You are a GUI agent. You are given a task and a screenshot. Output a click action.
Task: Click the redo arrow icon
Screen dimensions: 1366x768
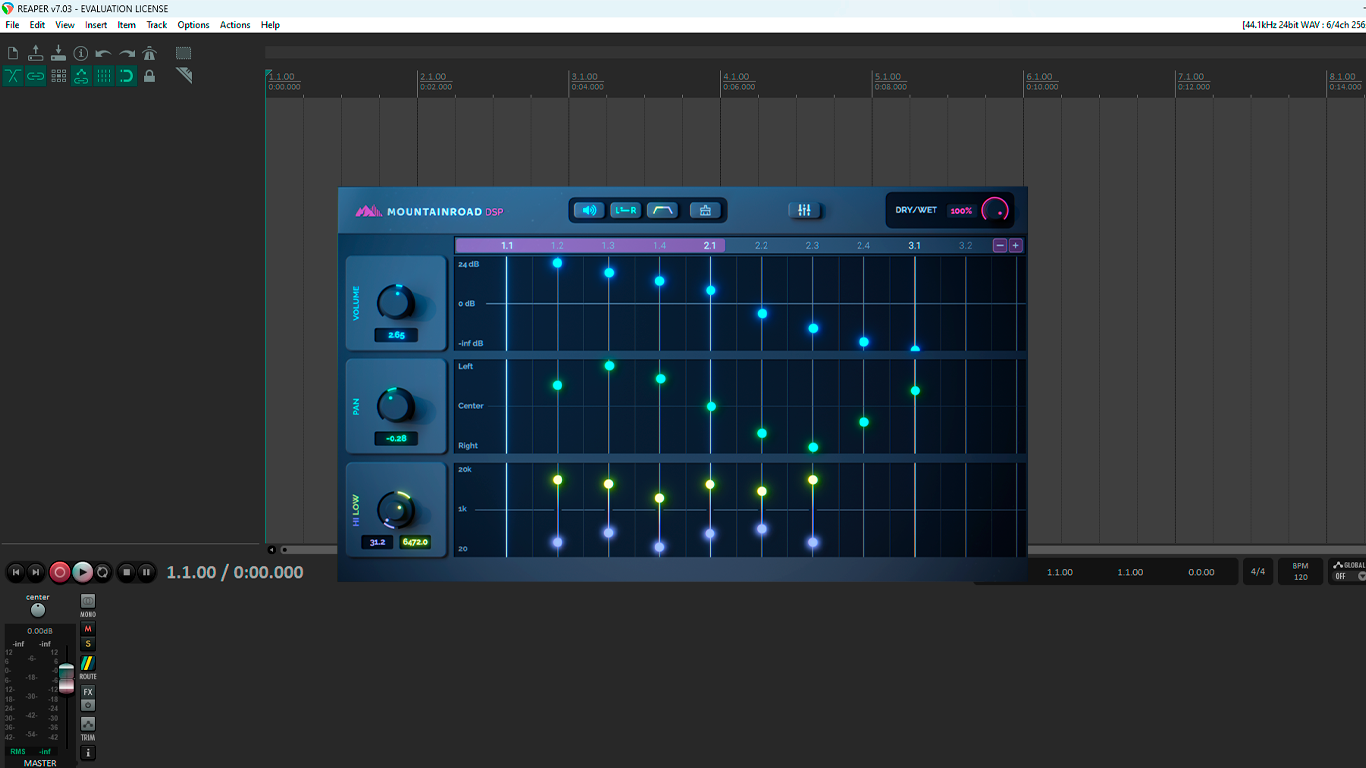pos(127,53)
